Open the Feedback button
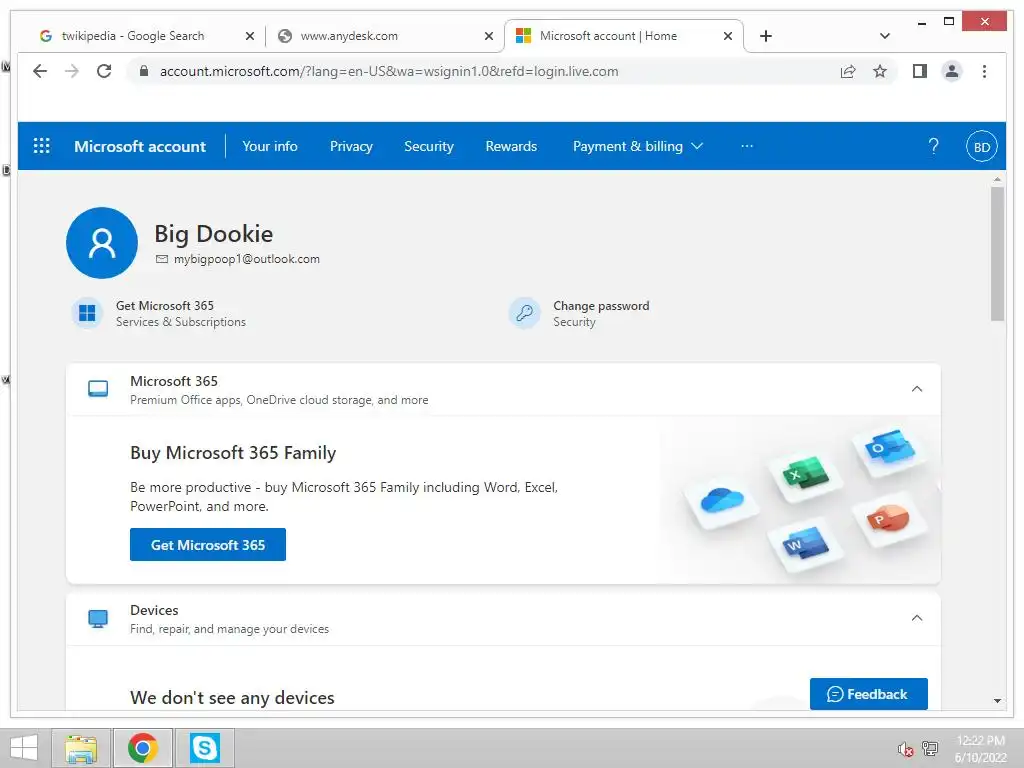1024x768 pixels. [869, 694]
